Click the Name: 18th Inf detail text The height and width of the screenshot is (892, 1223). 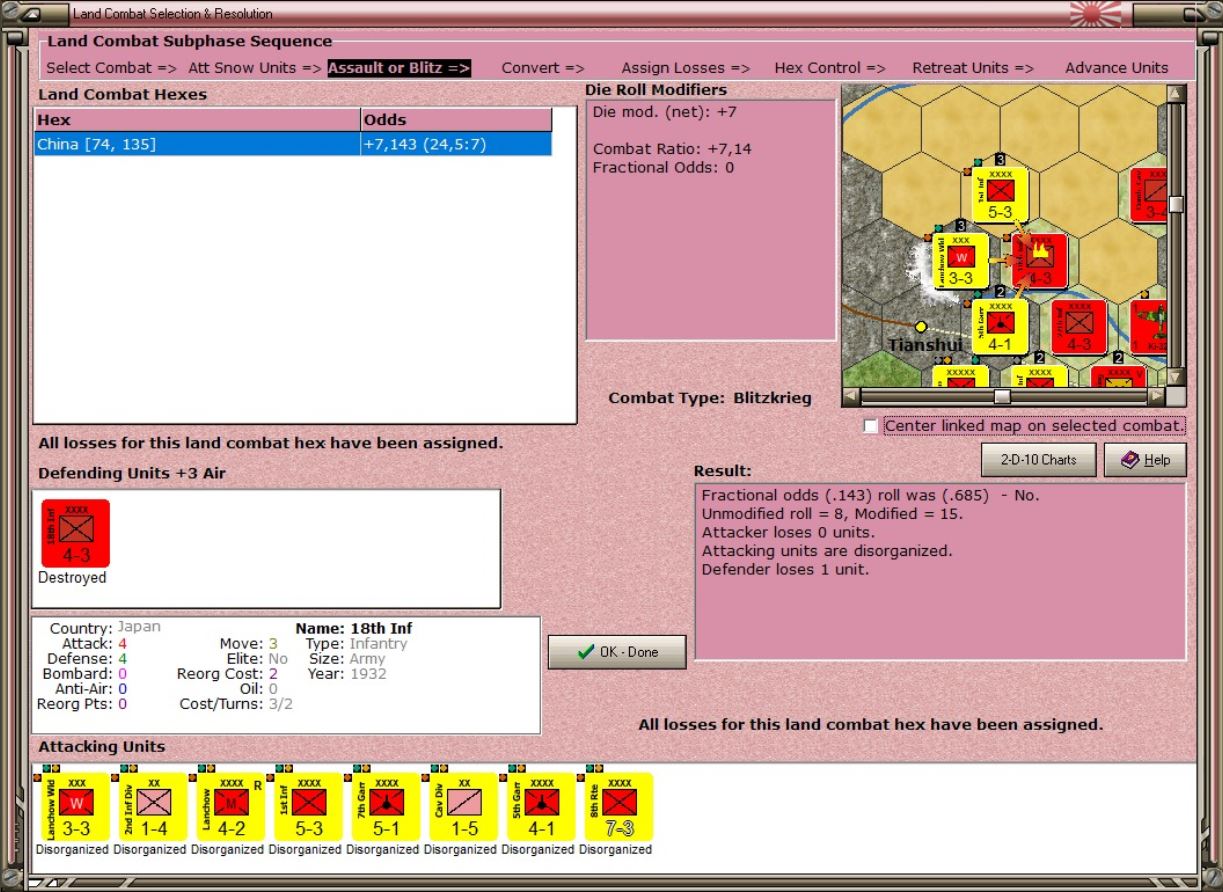[354, 628]
